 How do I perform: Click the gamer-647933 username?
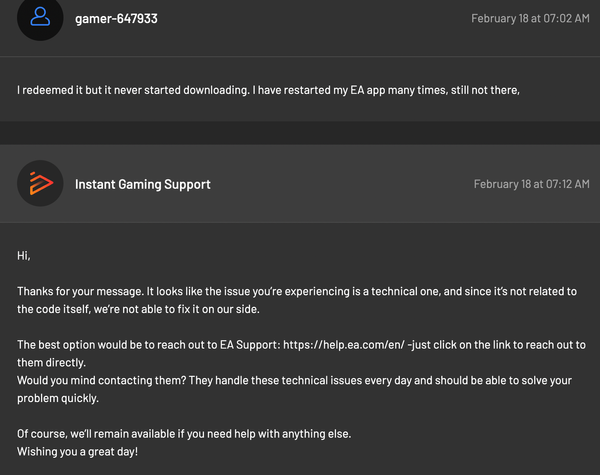pyautogui.click(x=116, y=18)
